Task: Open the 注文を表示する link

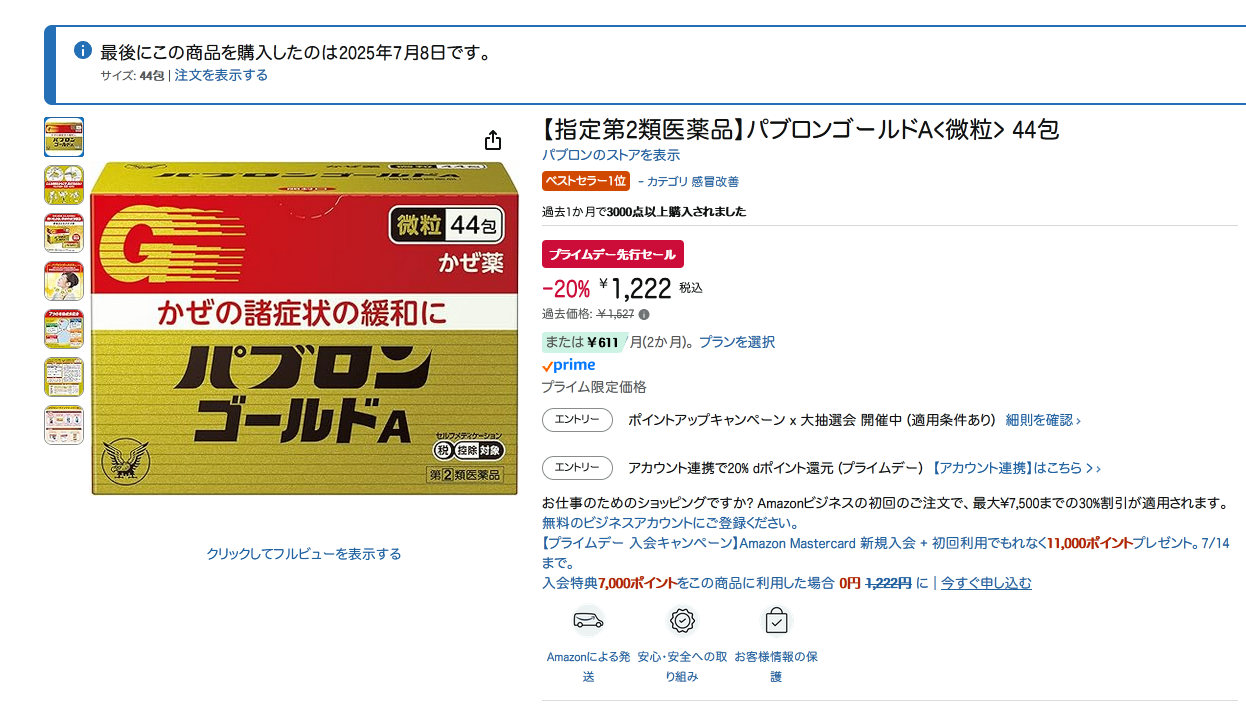Action: [x=221, y=75]
